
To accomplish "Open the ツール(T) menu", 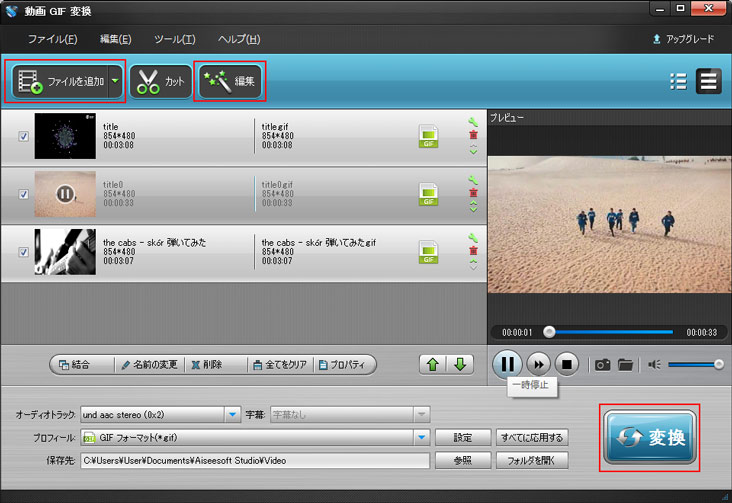I will pos(175,39).
